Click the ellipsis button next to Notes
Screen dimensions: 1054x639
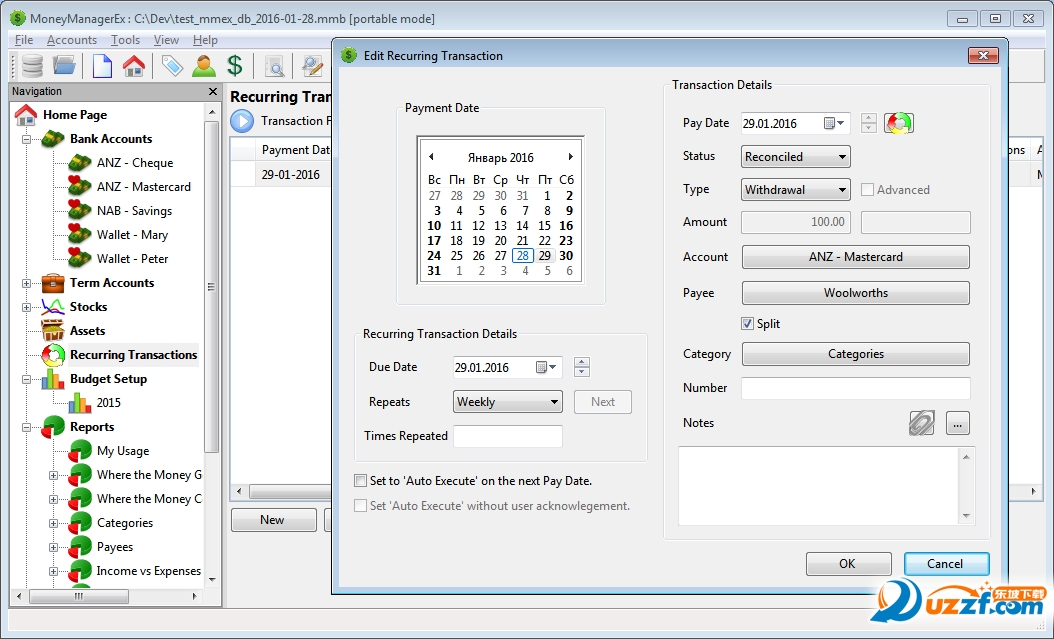pyautogui.click(x=957, y=424)
